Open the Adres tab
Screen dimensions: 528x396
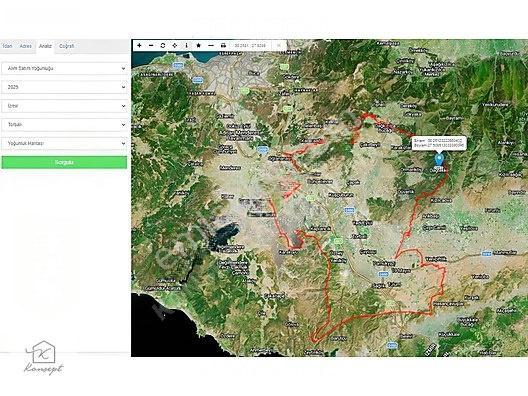point(26,46)
